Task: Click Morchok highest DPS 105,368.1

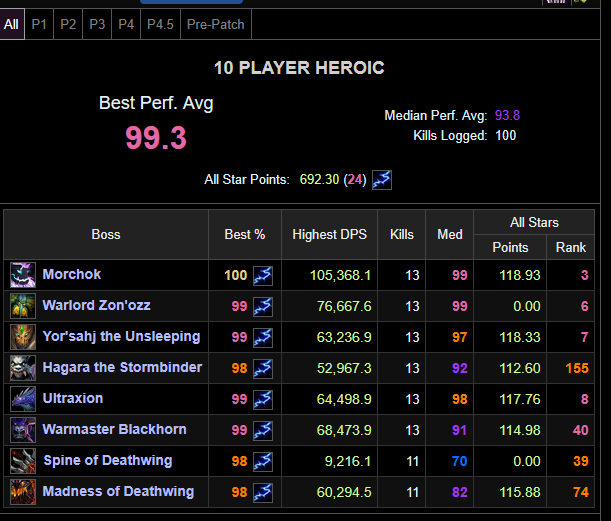Action: coord(340,276)
